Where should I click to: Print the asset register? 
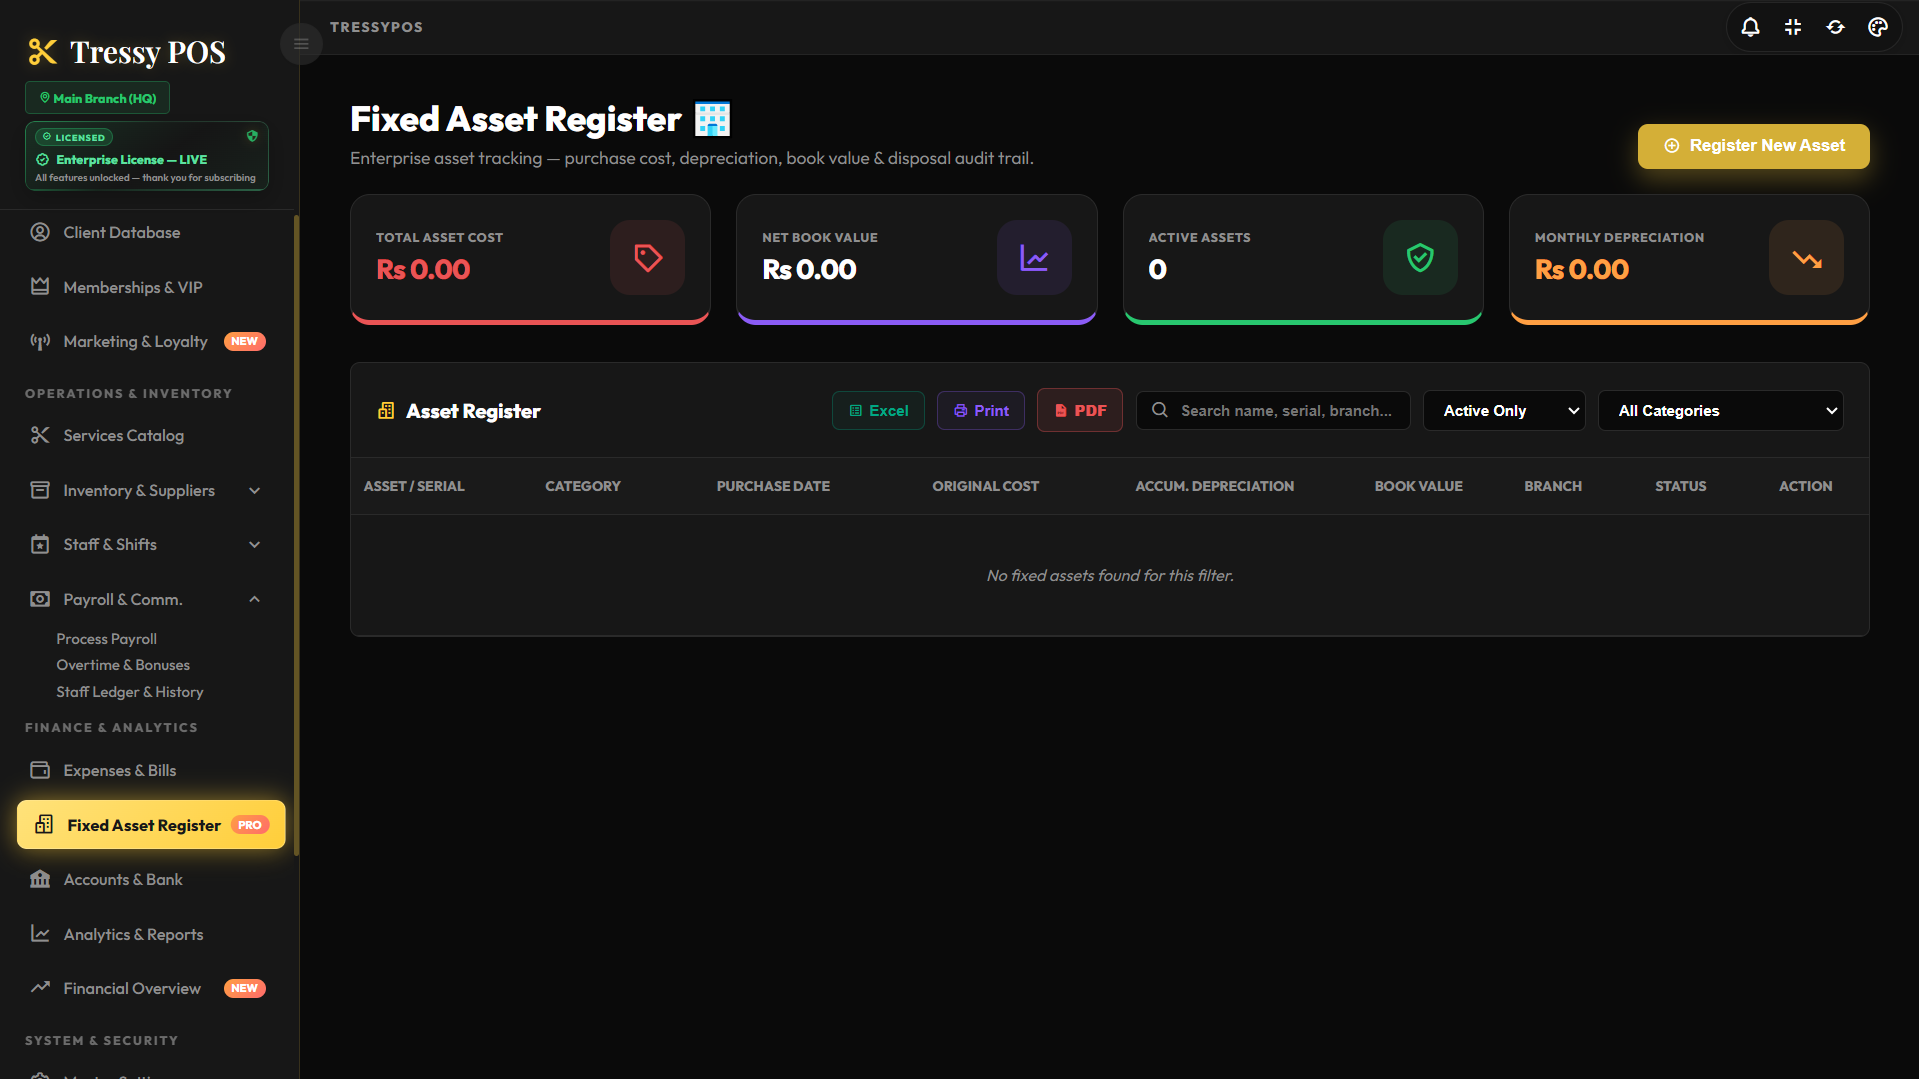[980, 410]
